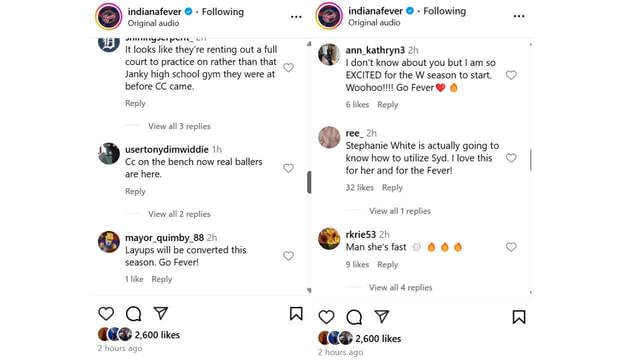Image resolution: width=640 pixels, height=360 pixels.
Task: Open left panel three-dot more options menu
Action: pos(296,17)
